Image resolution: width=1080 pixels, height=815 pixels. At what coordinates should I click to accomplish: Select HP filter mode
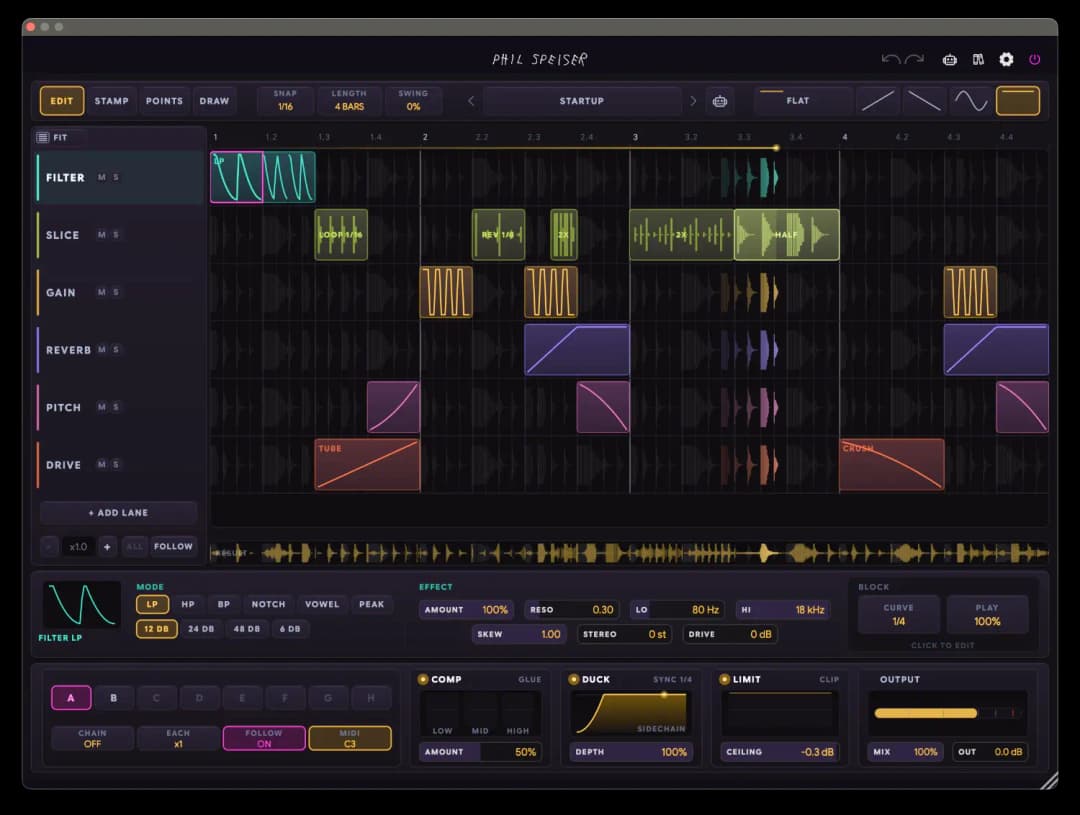click(x=188, y=604)
